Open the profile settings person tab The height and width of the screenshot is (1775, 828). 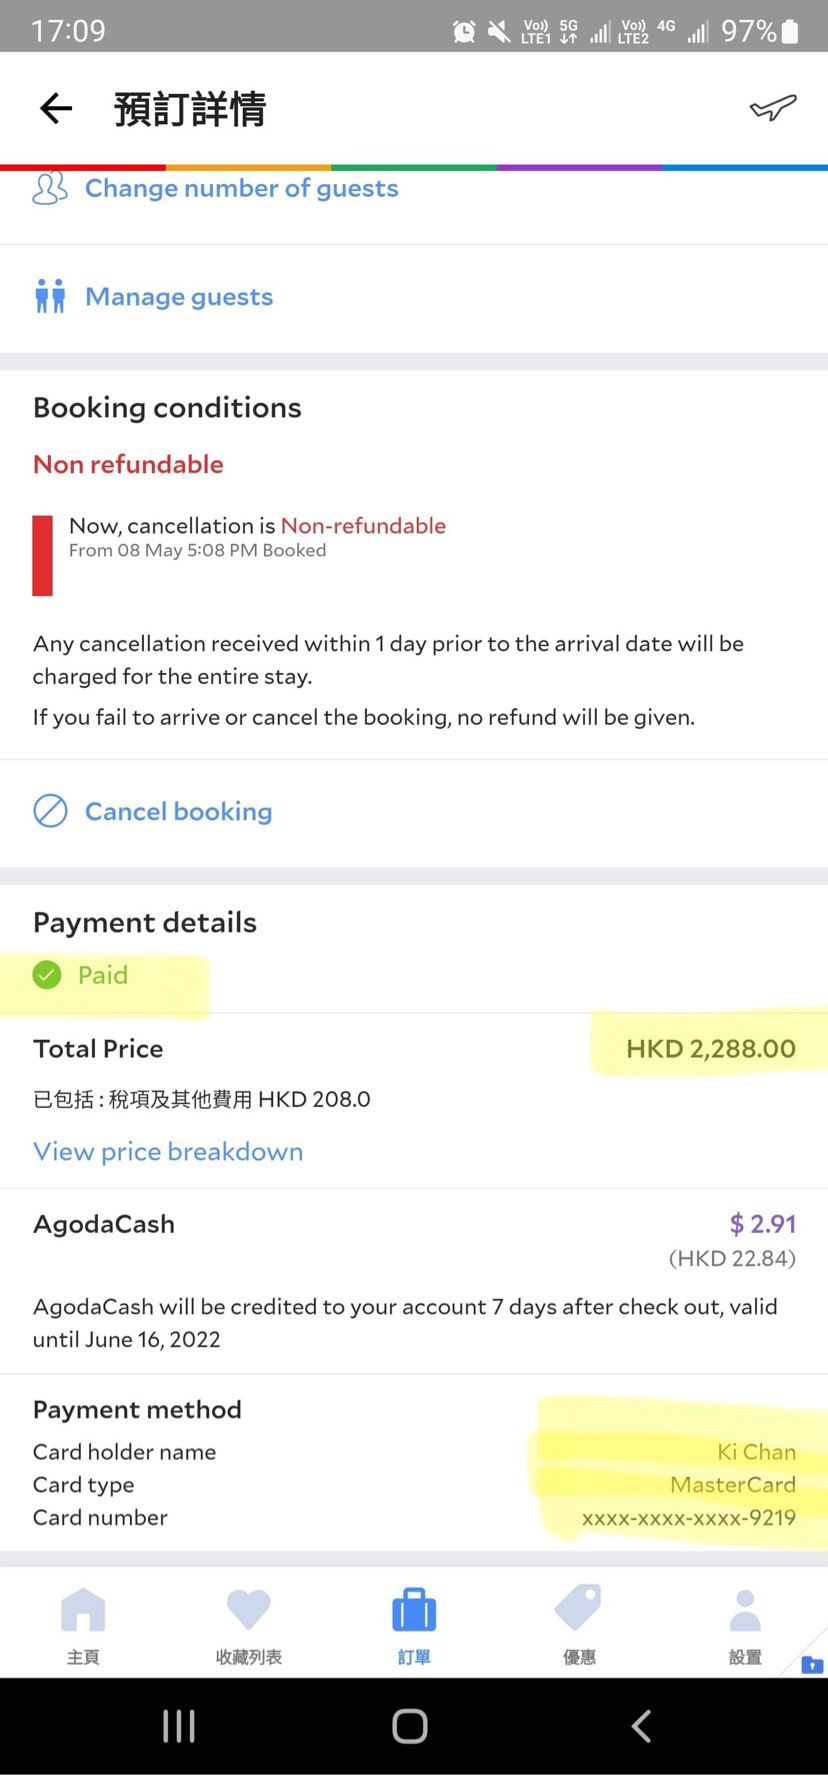point(745,1625)
